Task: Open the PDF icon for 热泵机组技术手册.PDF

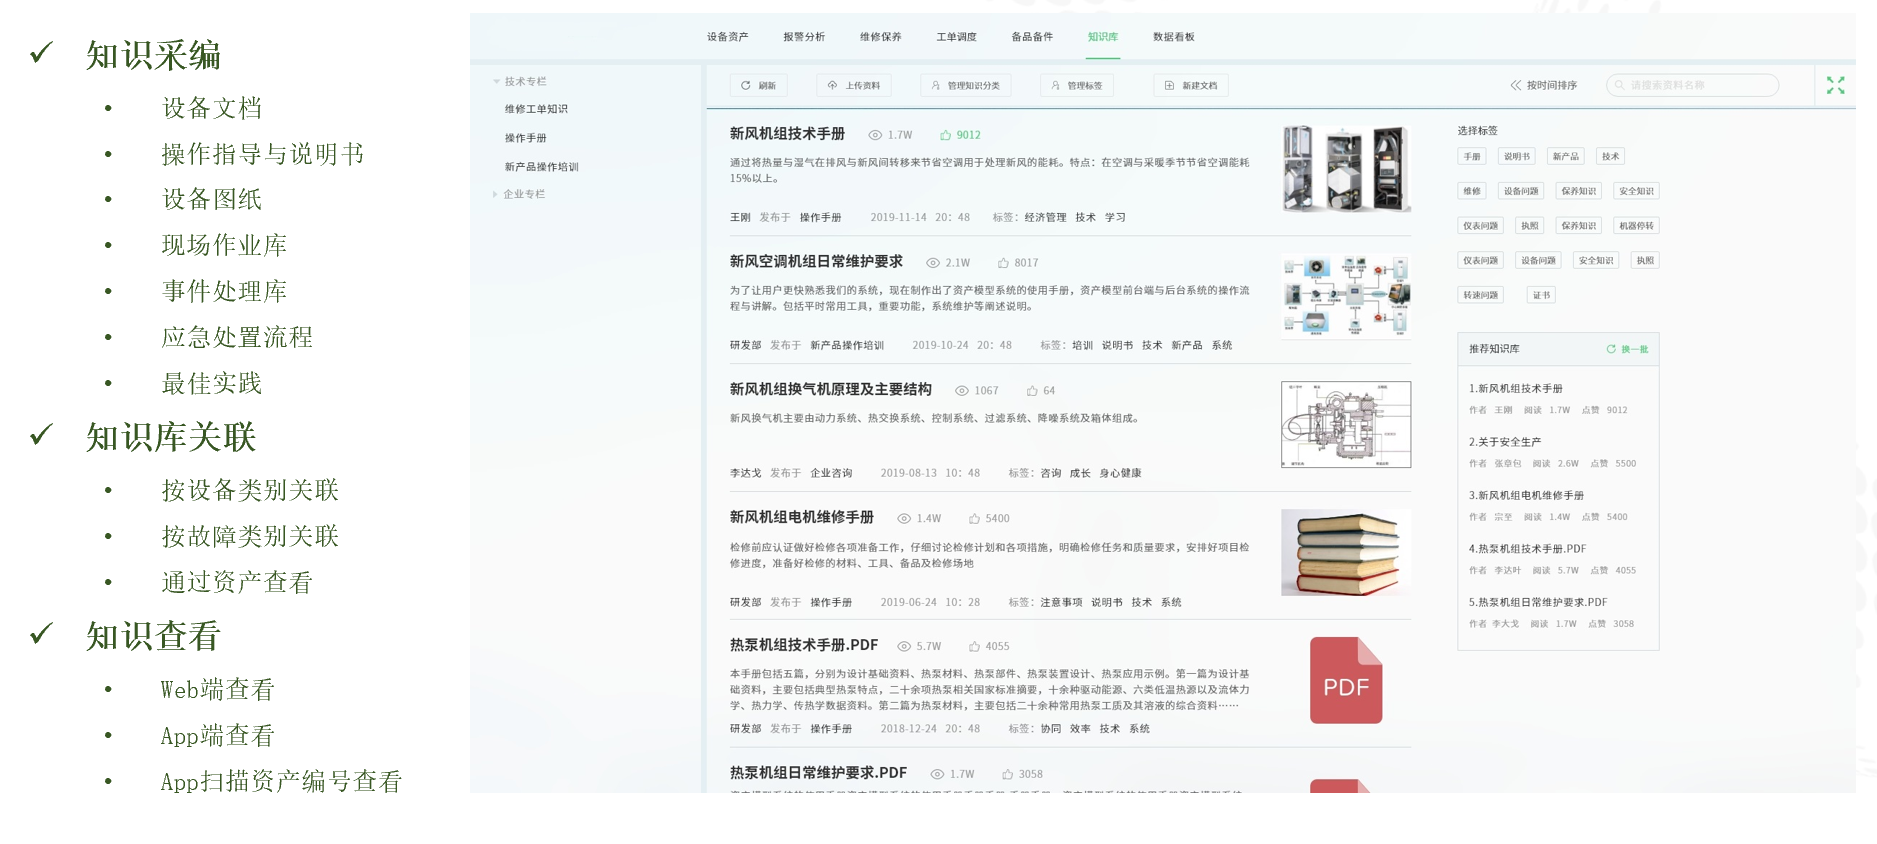Action: (x=1346, y=681)
